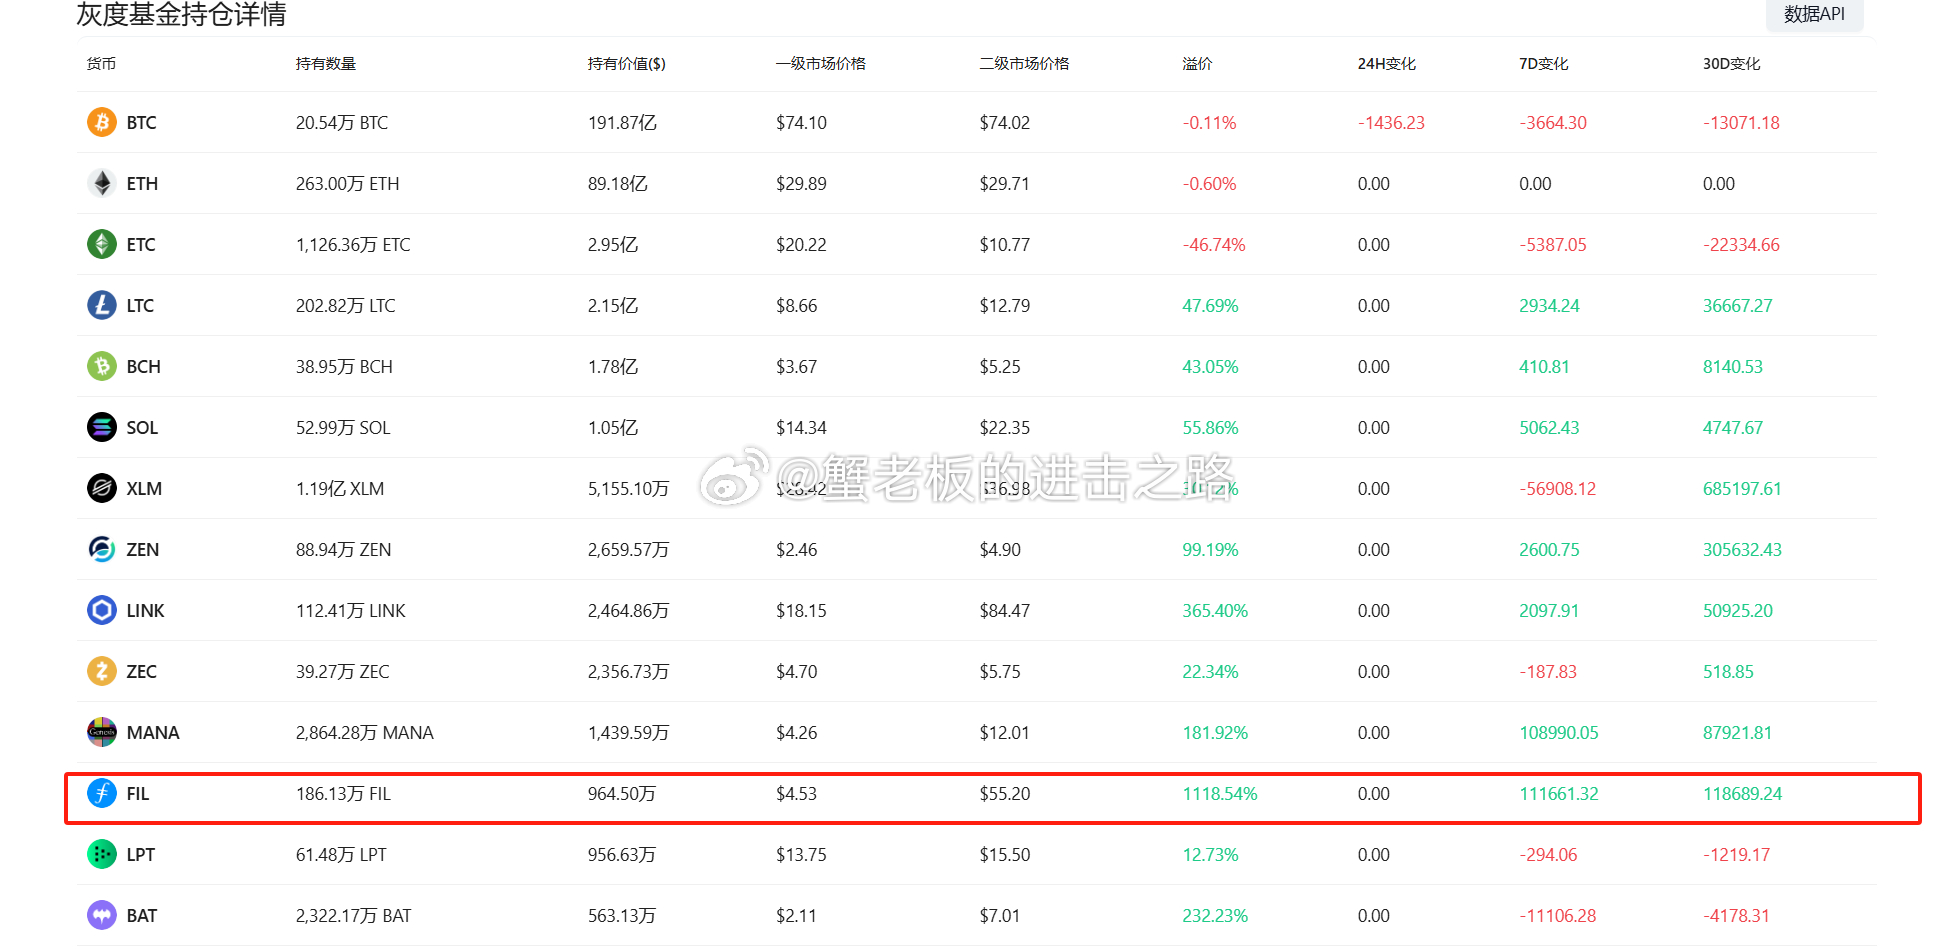The height and width of the screenshot is (952, 1937).
Task: Click ZEC holding value 2,356.73万
Action: point(628,671)
